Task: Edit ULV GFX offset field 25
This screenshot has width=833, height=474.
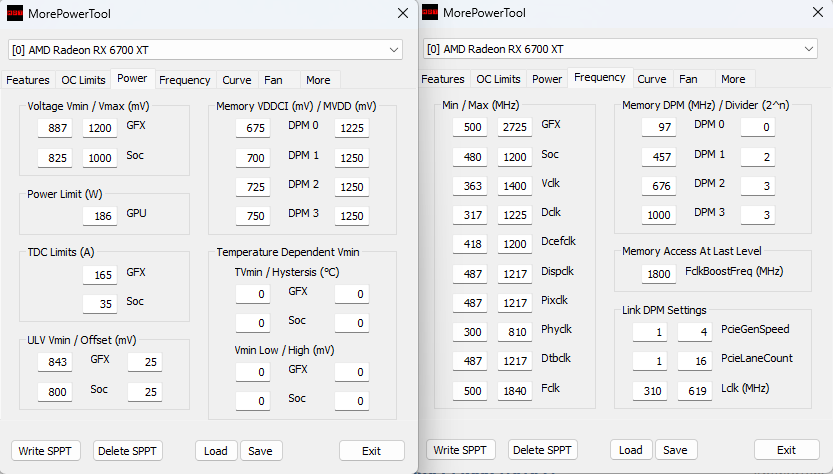Action: point(144,362)
